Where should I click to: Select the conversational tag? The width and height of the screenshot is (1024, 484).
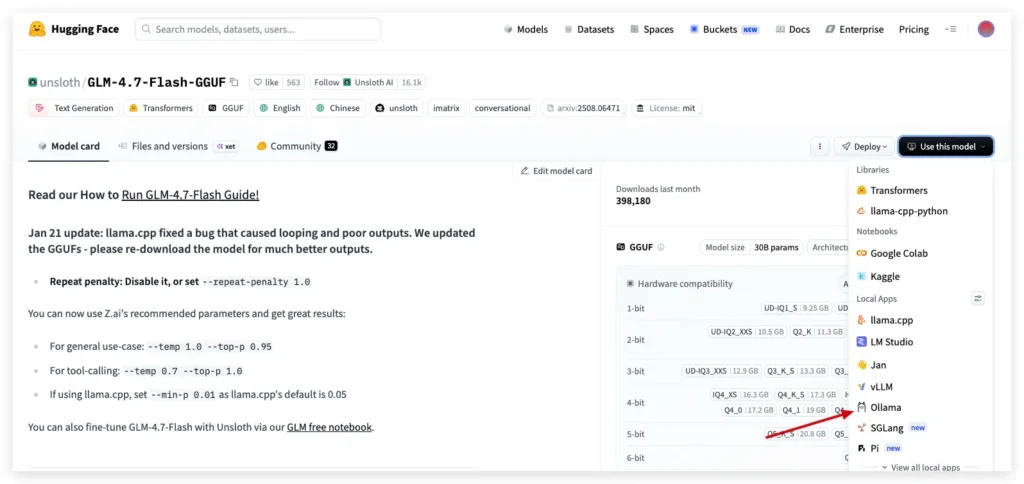(x=502, y=108)
